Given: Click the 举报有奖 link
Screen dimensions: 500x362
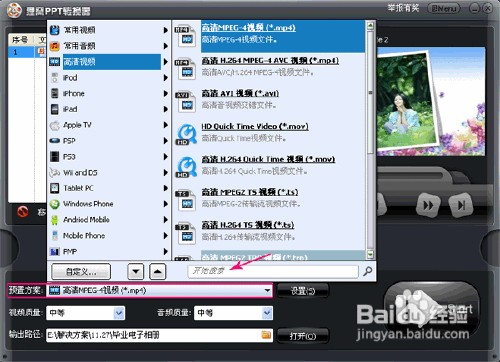Looking at the screenshot, I should point(403,8).
